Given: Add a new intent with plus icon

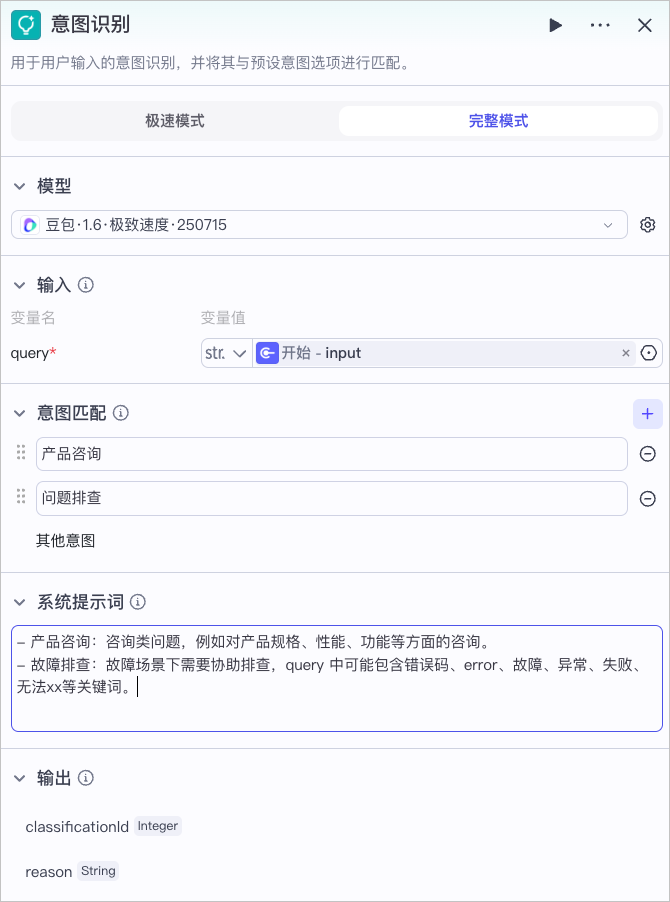Looking at the screenshot, I should (x=647, y=413).
